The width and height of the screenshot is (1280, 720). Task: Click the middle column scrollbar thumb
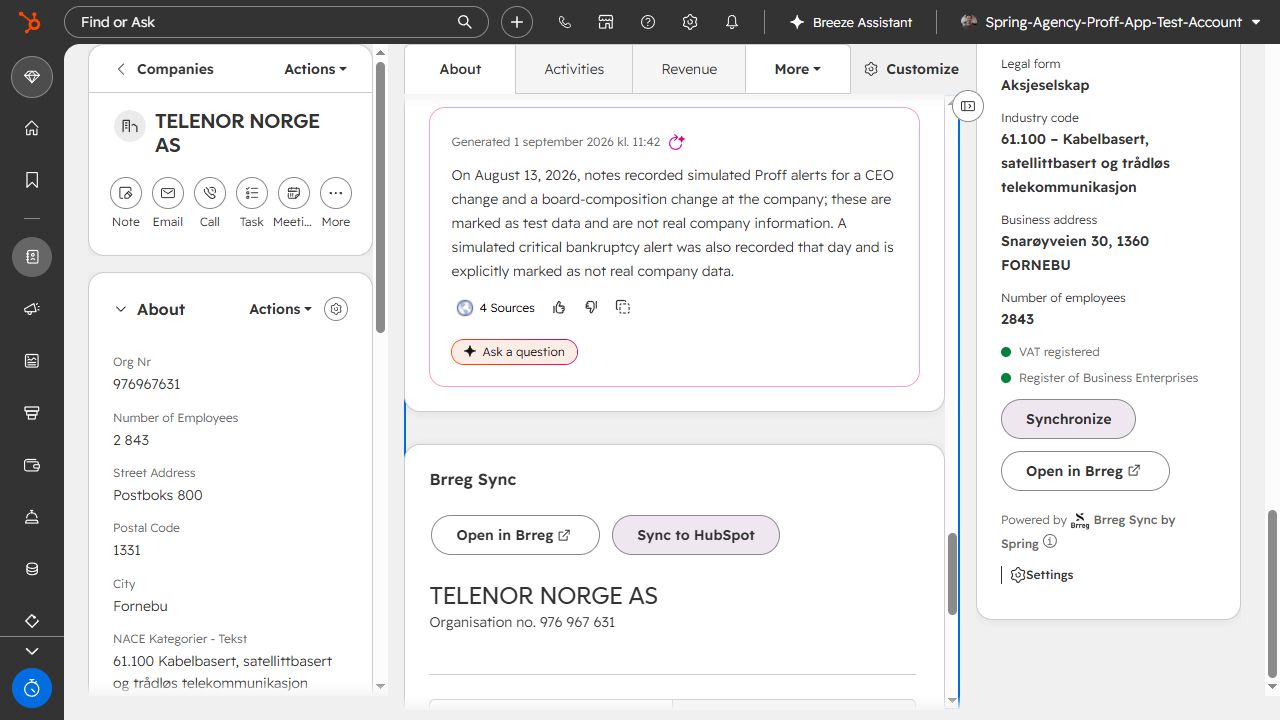coord(952,574)
